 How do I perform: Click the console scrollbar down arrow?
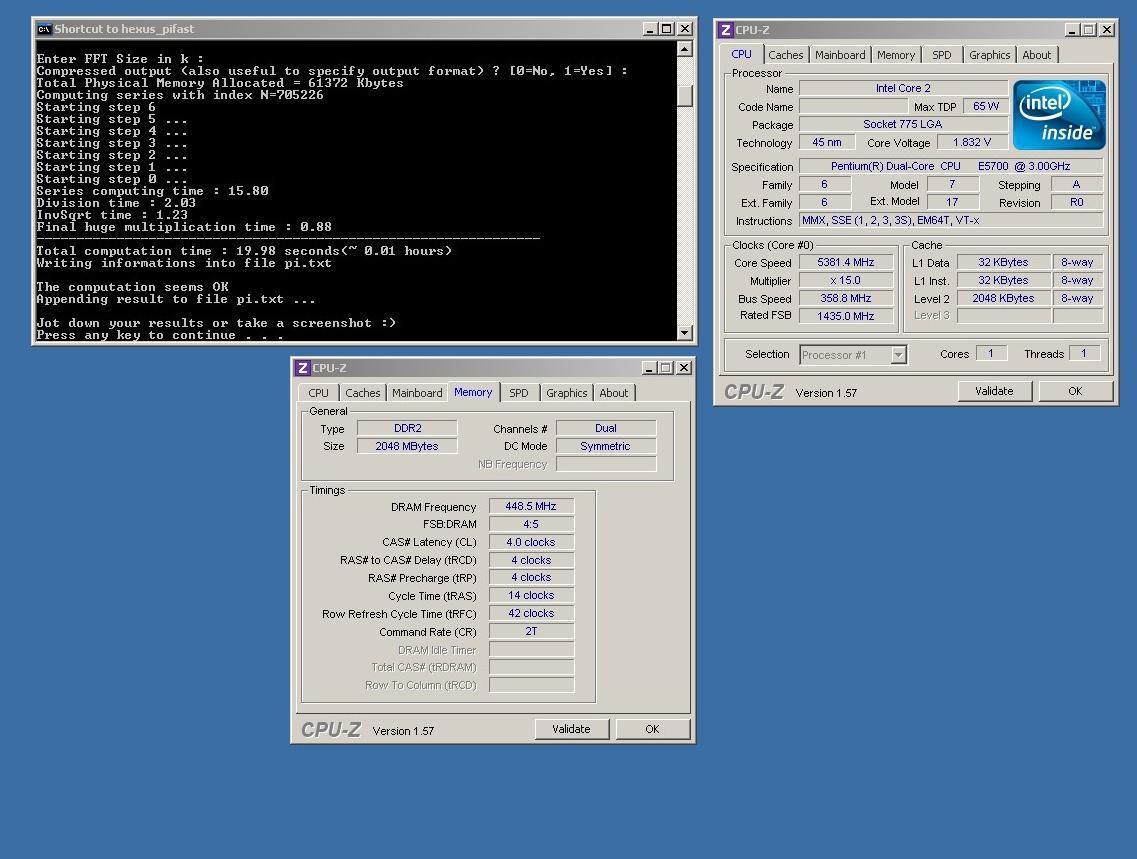(x=685, y=333)
